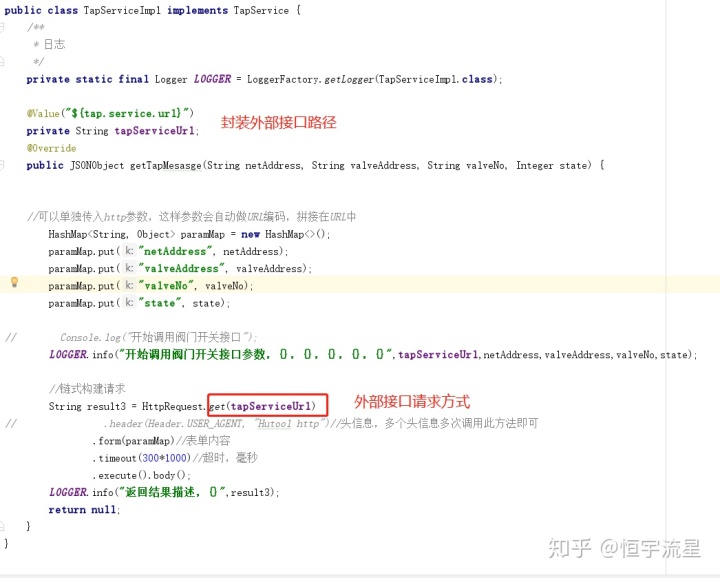
Task: Click the "${tap.service.url}" string
Action: pyautogui.click(x=127, y=113)
